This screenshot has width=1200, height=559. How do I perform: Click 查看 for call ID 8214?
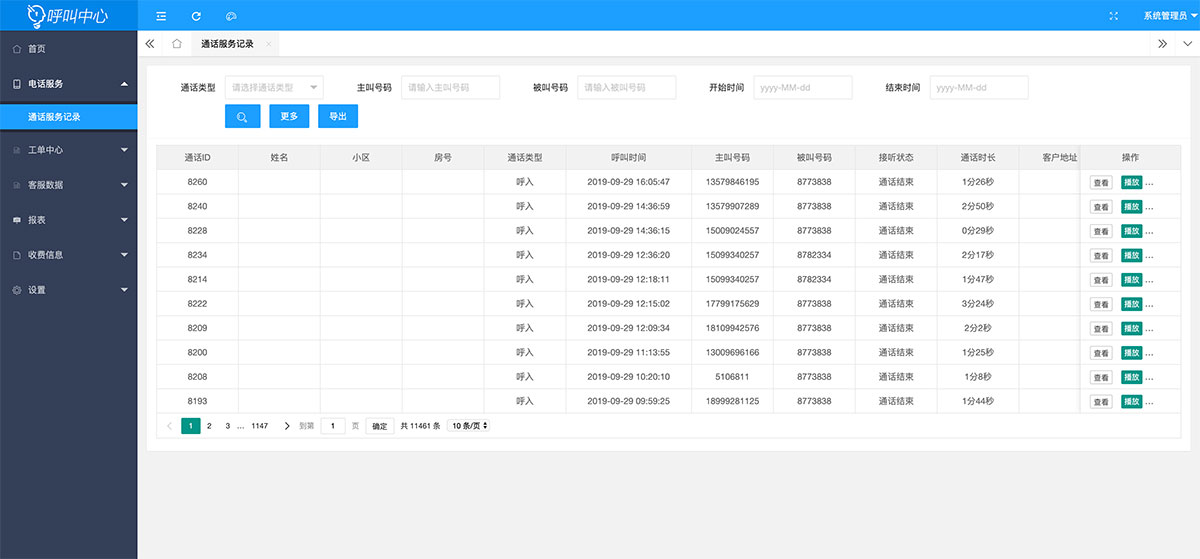[x=1101, y=280]
